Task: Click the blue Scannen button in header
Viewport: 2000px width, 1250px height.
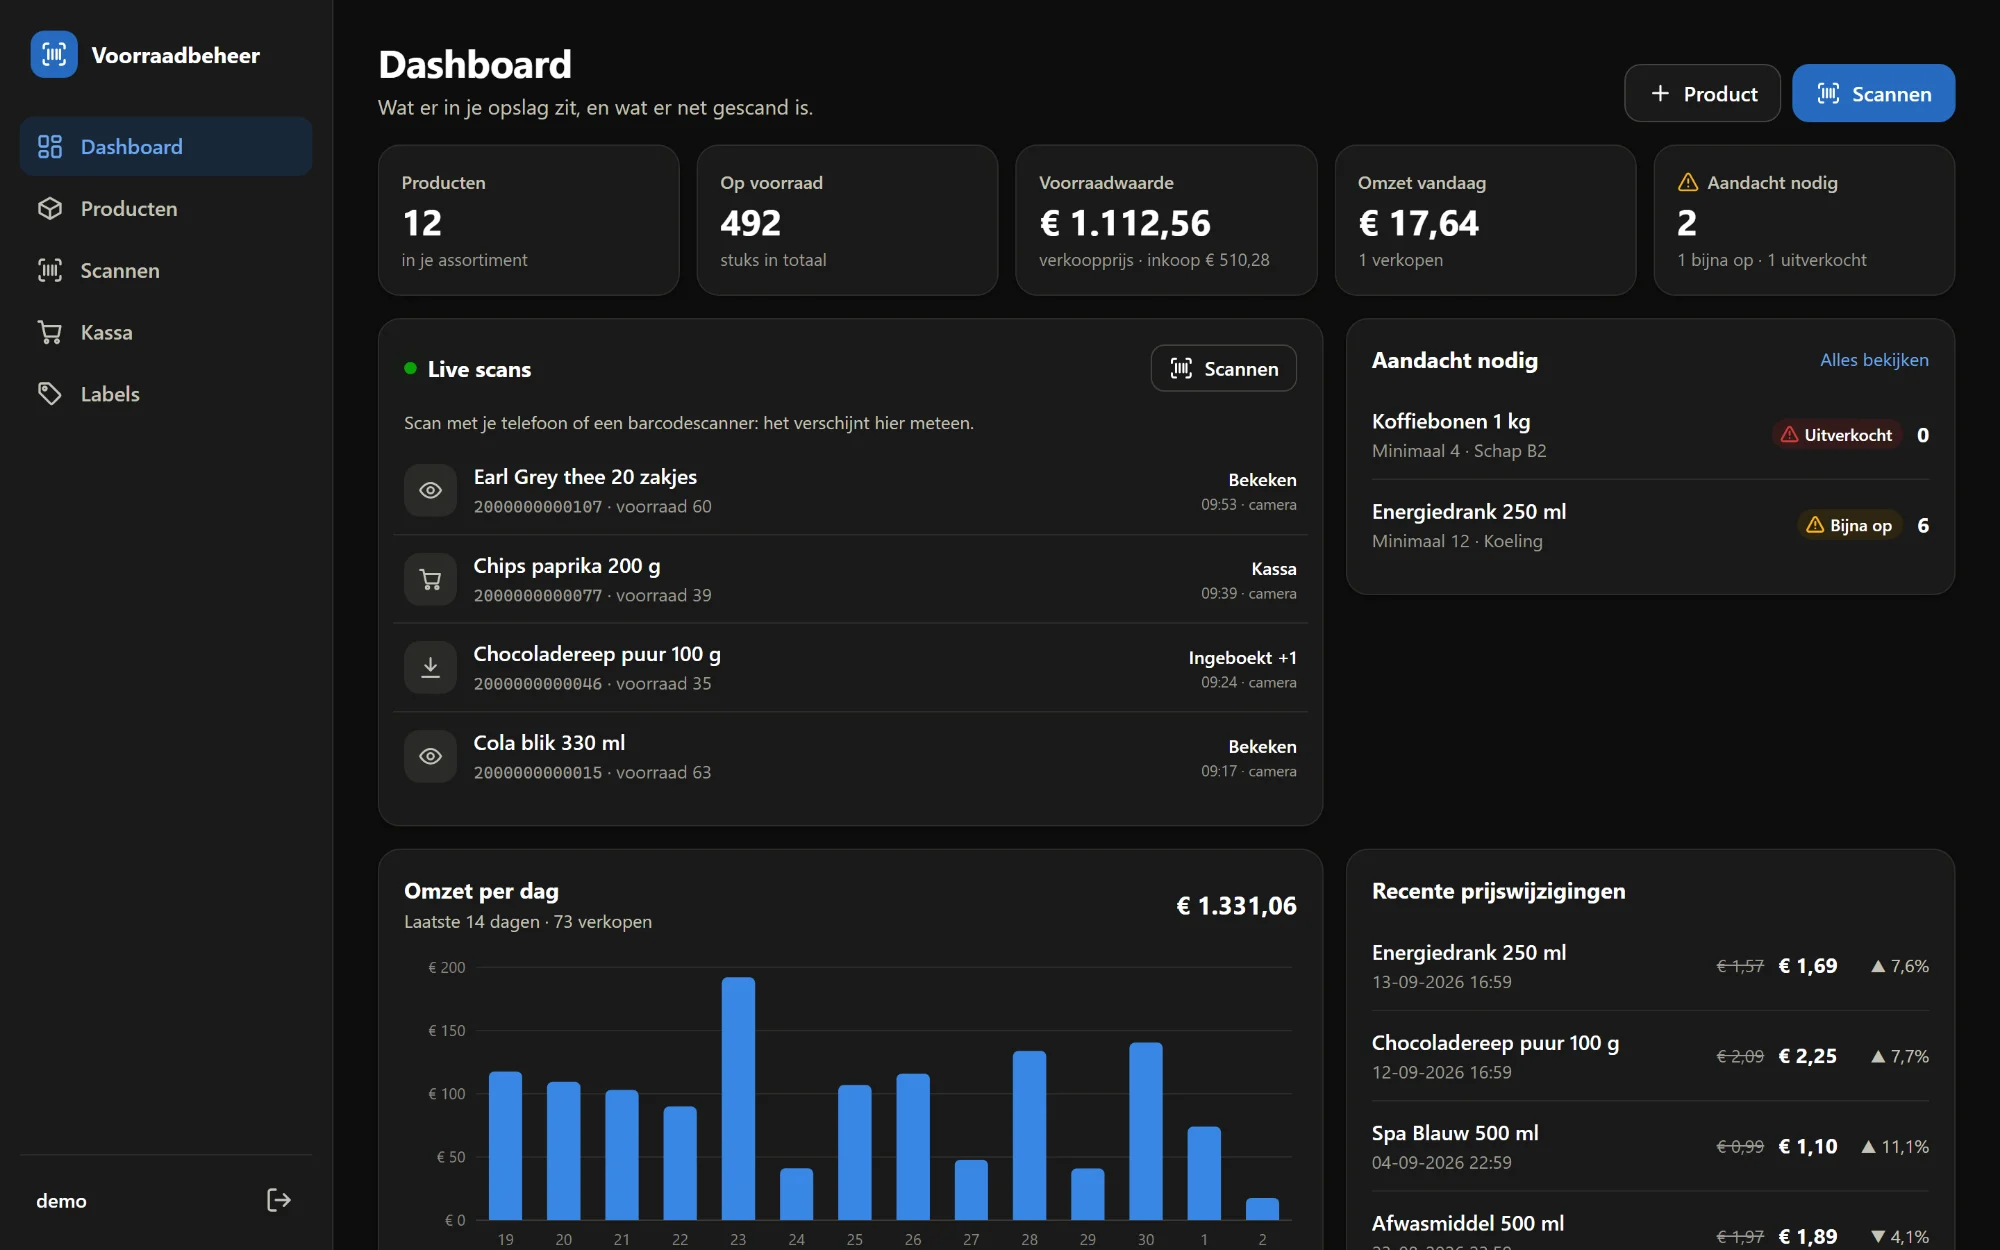Action: [x=1873, y=93]
